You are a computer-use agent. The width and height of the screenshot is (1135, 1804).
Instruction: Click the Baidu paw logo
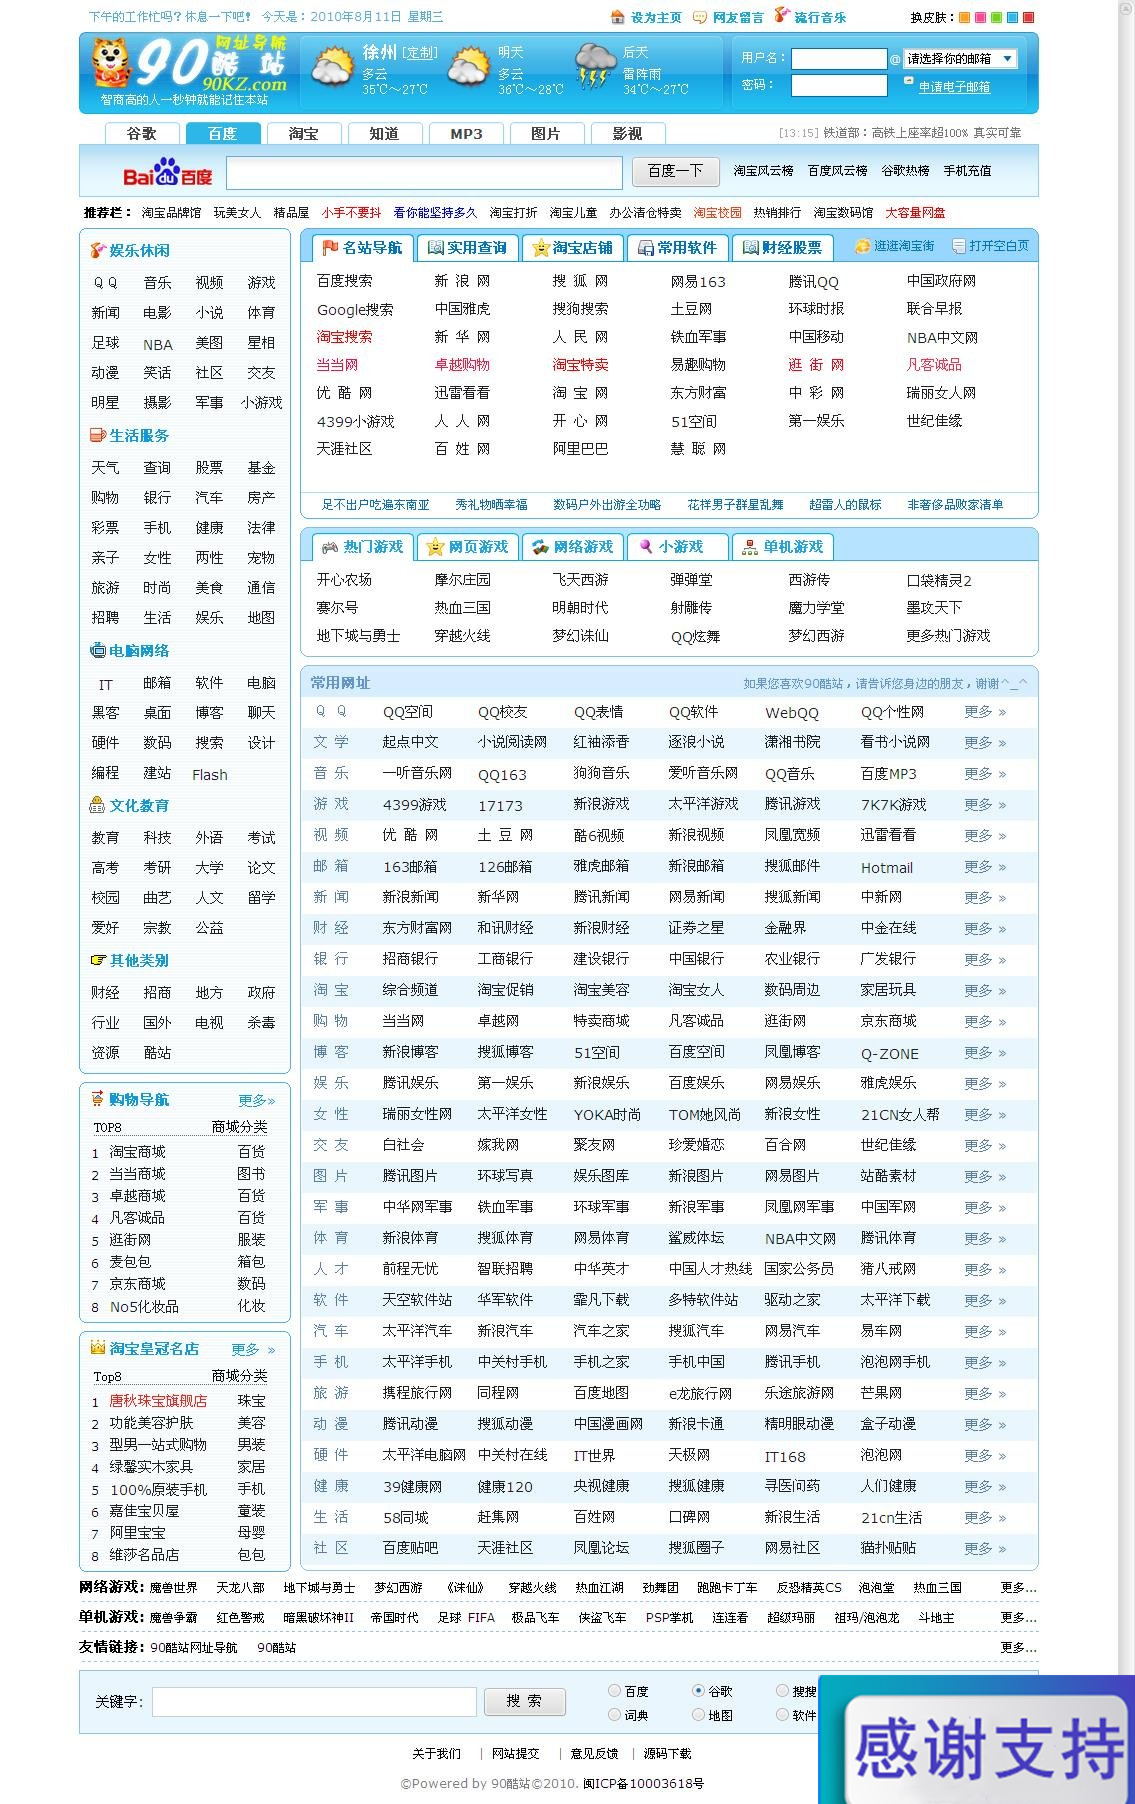(168, 173)
